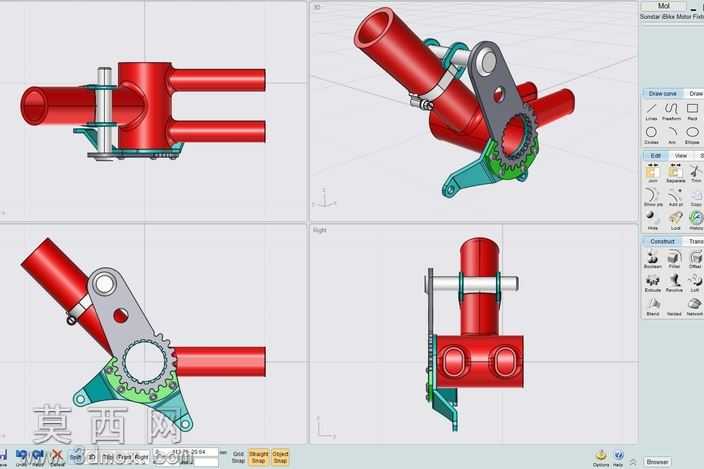
Task: Click the coordinates input field
Action: [185, 452]
